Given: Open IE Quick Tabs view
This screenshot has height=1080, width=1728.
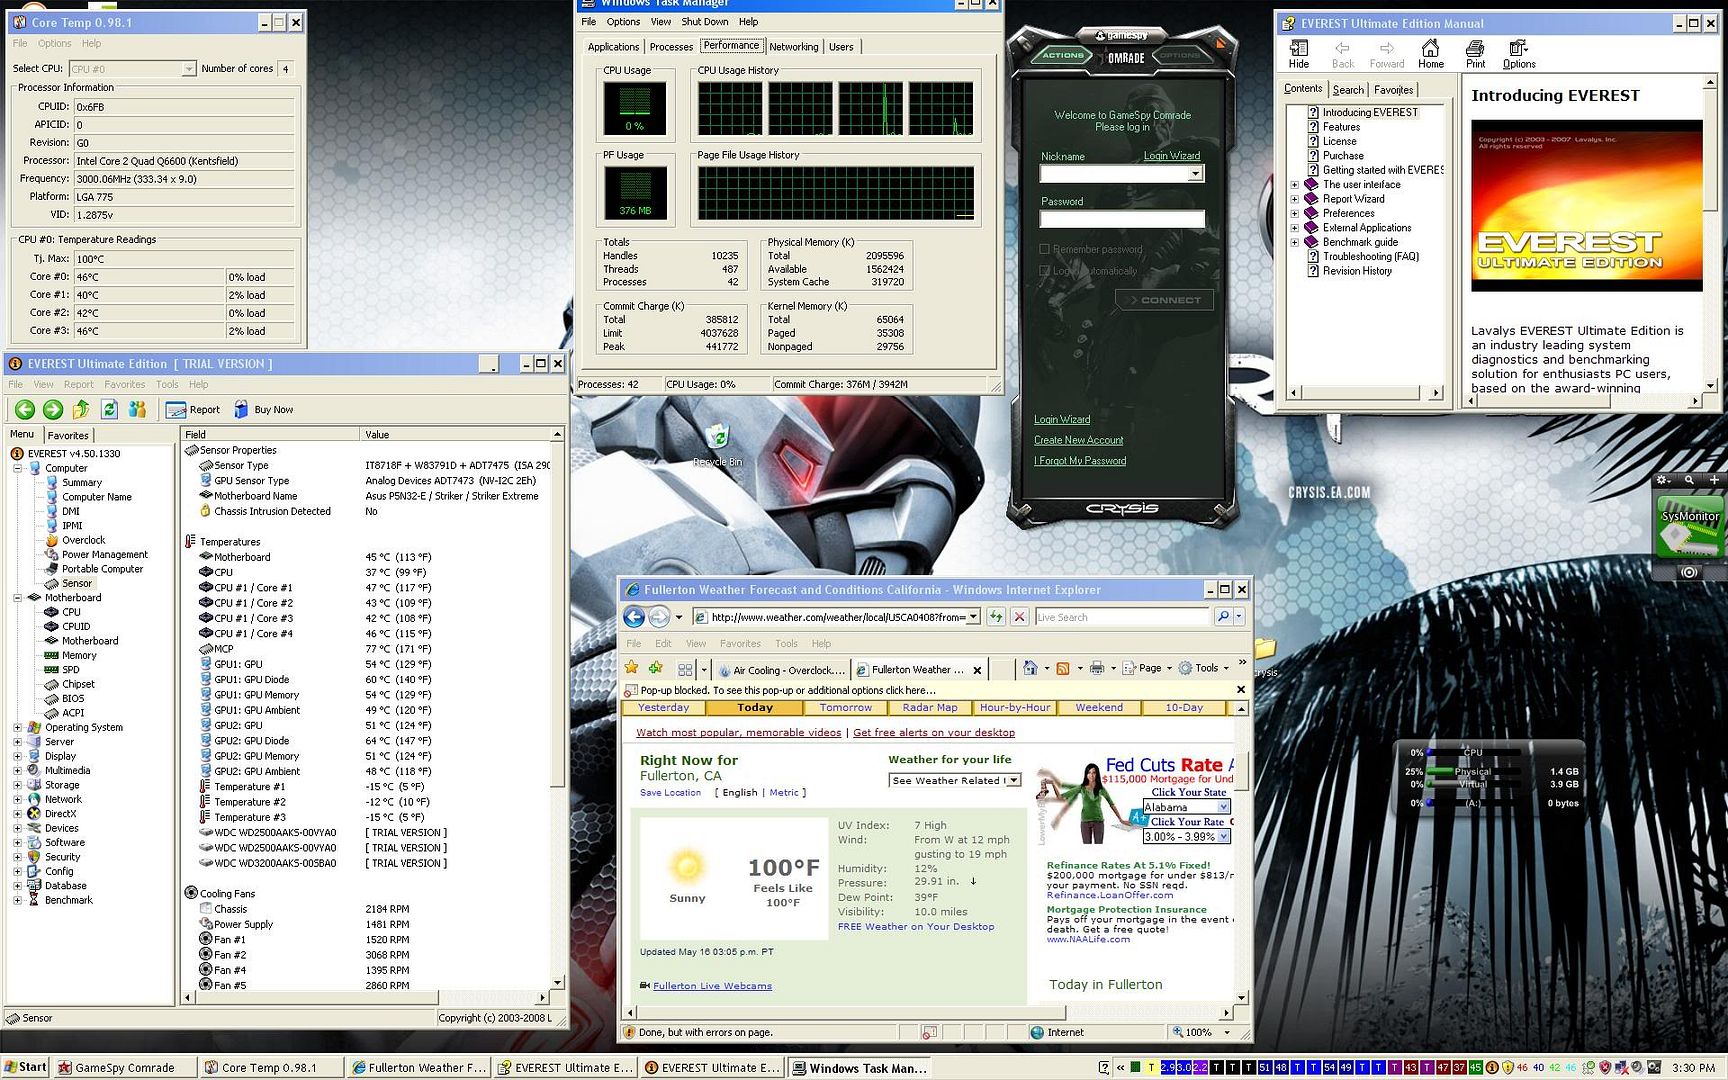Looking at the screenshot, I should point(685,669).
